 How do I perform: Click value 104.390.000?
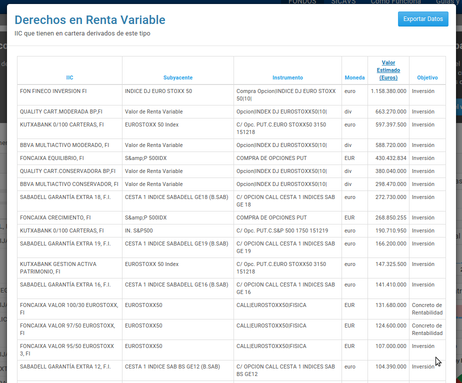pos(391,367)
